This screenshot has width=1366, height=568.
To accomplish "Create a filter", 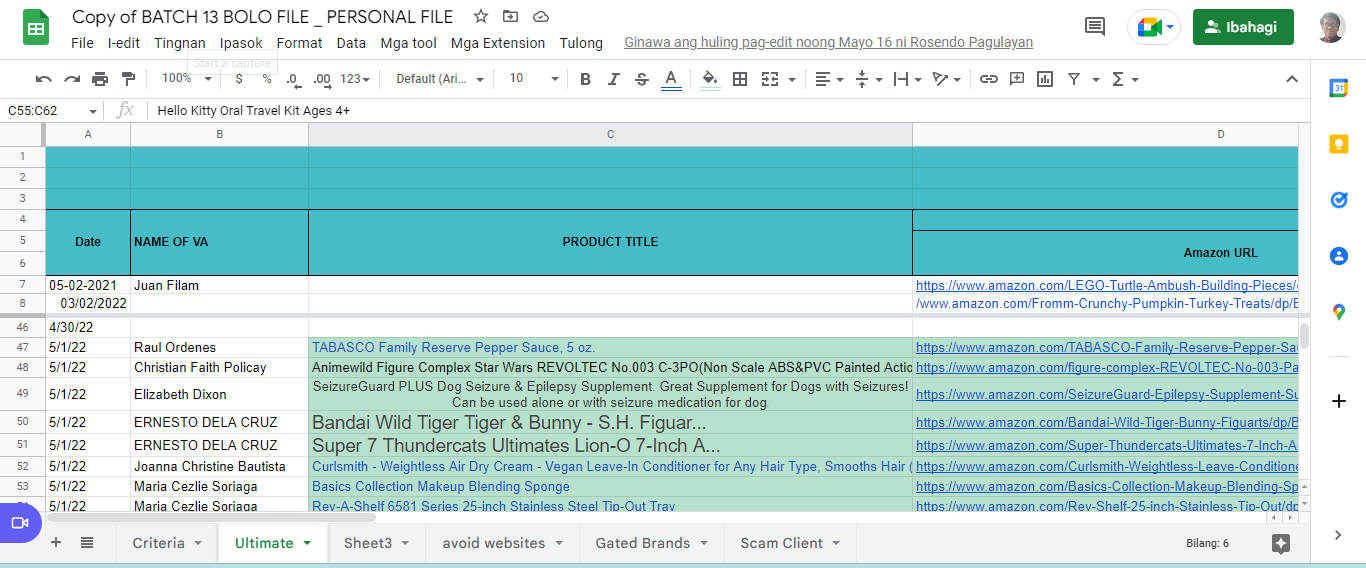I will pos(1073,79).
